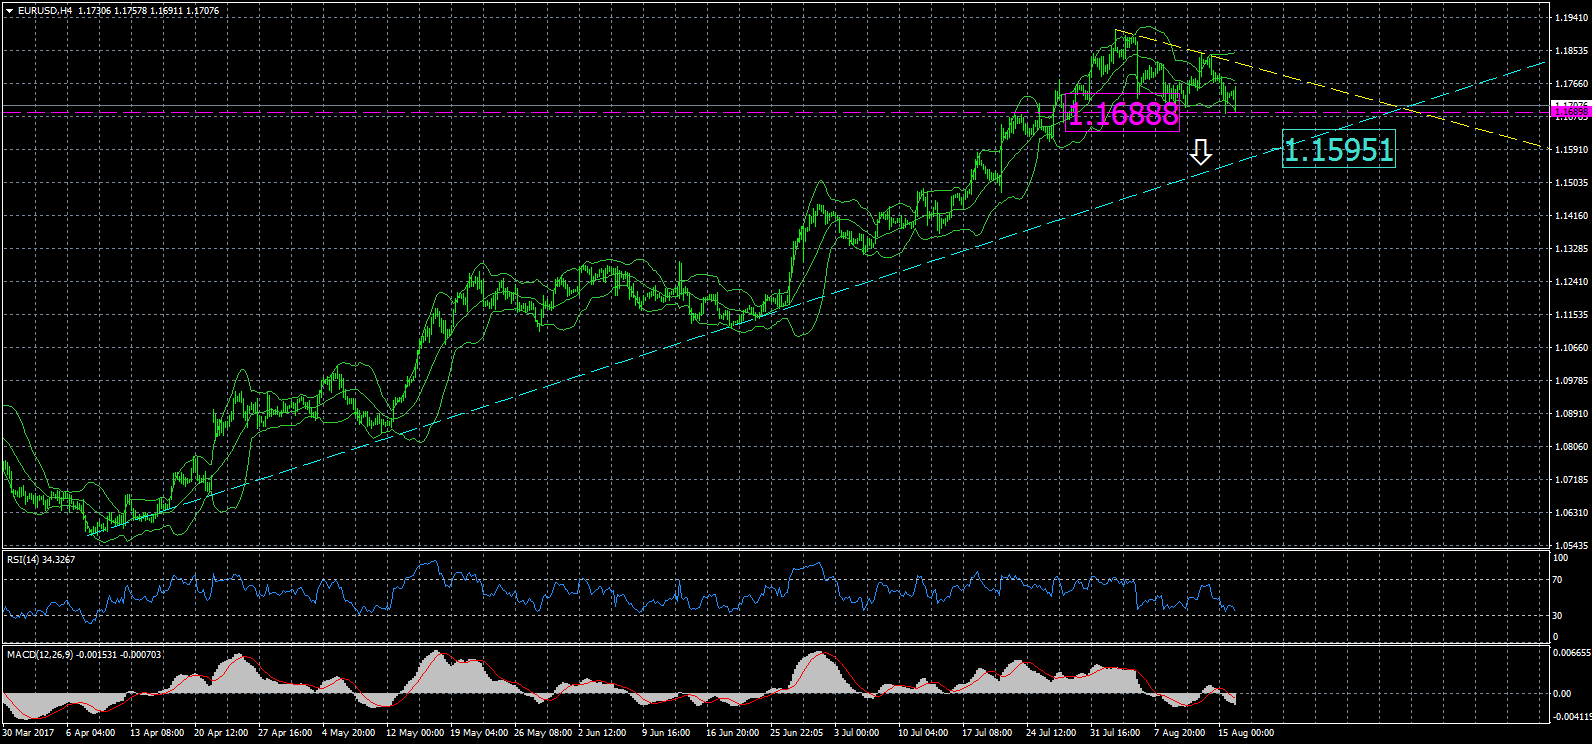
Task: Click the EURUSD,H4 chart title text
Action: click(44, 11)
